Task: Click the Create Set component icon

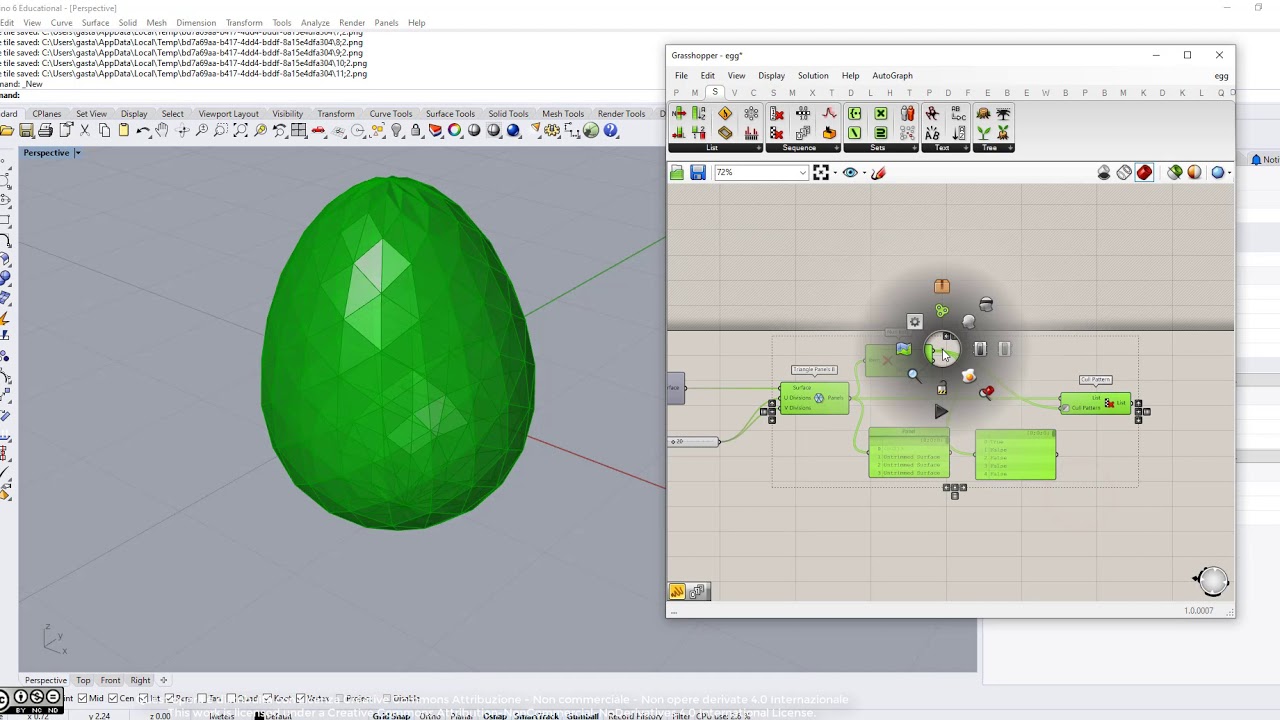Action: 854,113
